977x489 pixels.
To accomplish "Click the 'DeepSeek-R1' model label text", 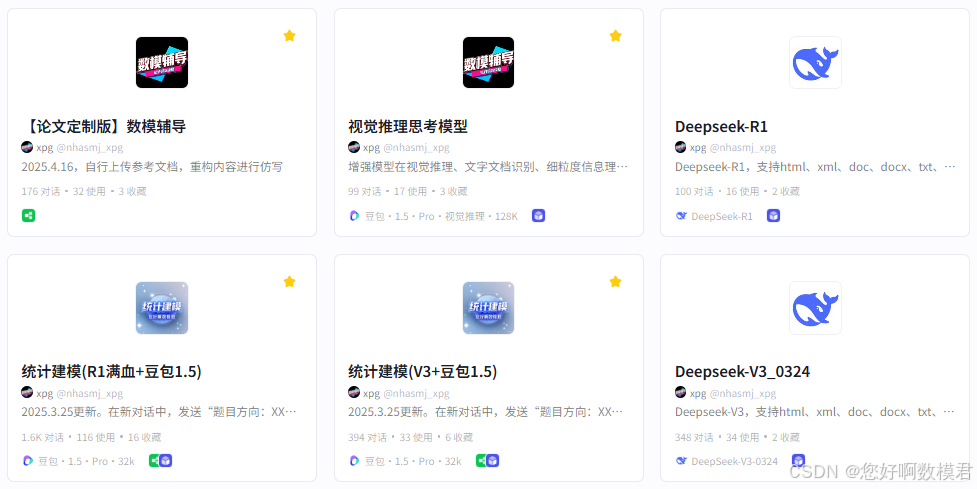I will [x=722, y=216].
